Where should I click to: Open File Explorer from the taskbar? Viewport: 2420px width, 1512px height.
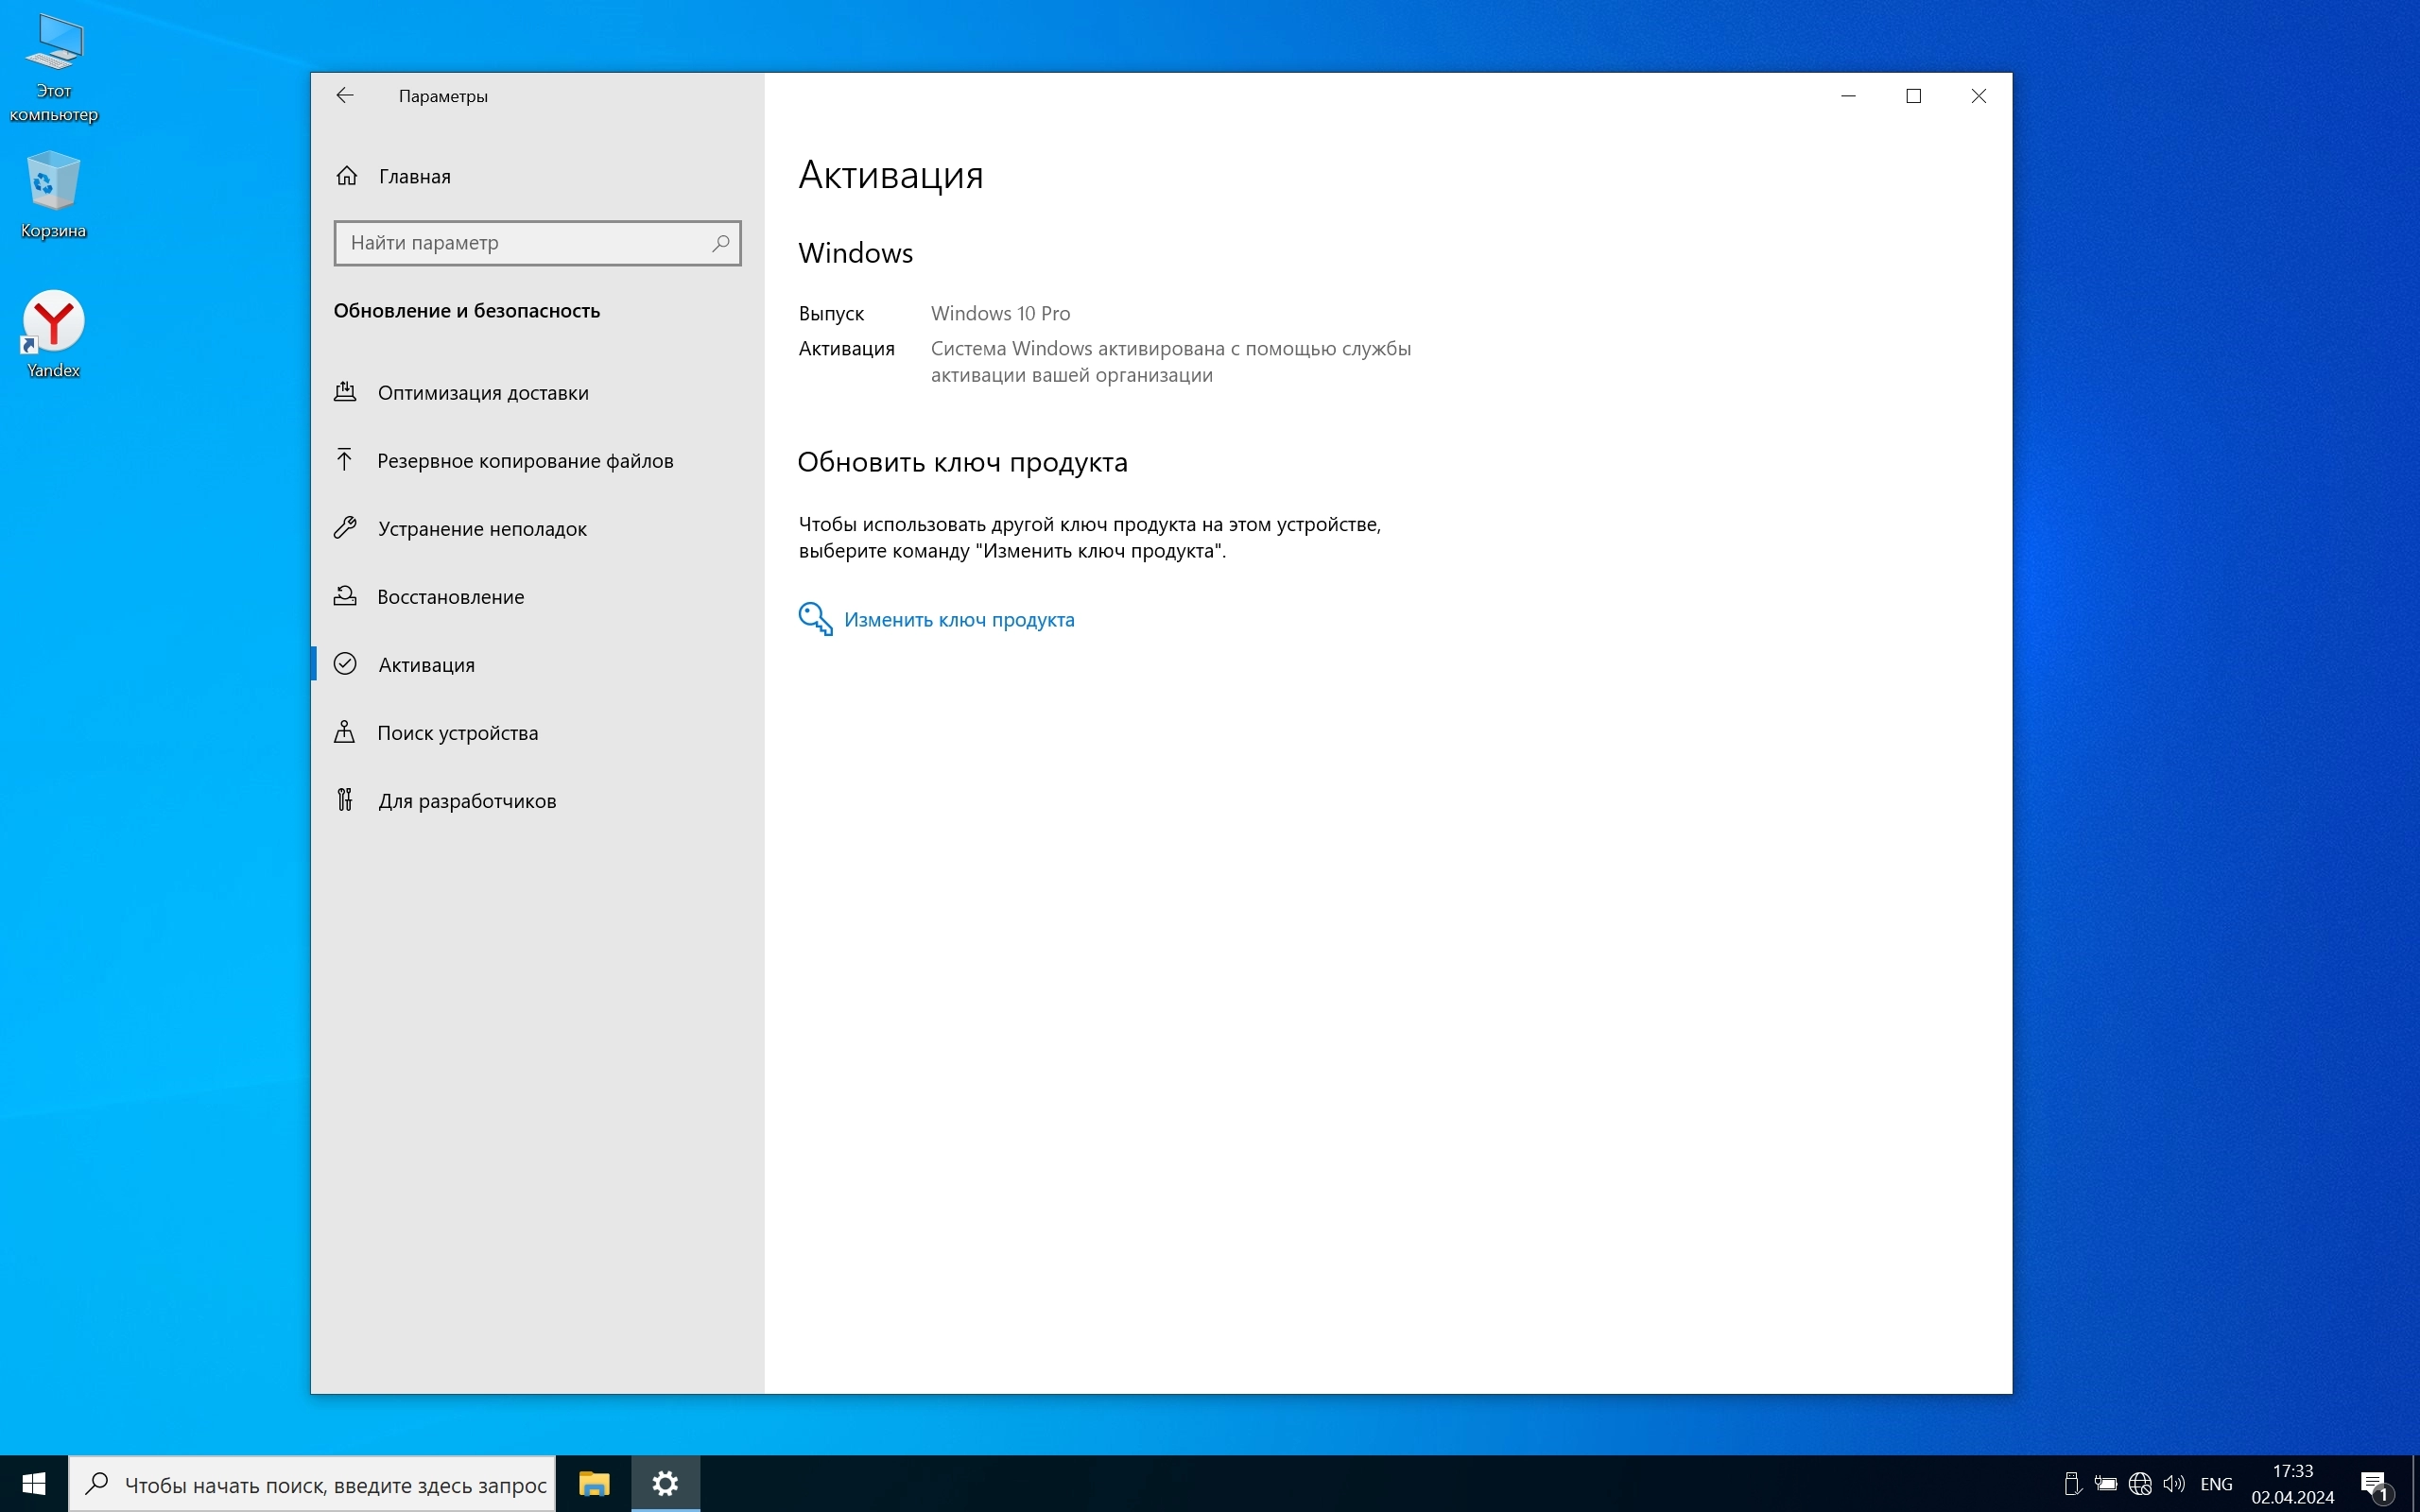(x=594, y=1484)
